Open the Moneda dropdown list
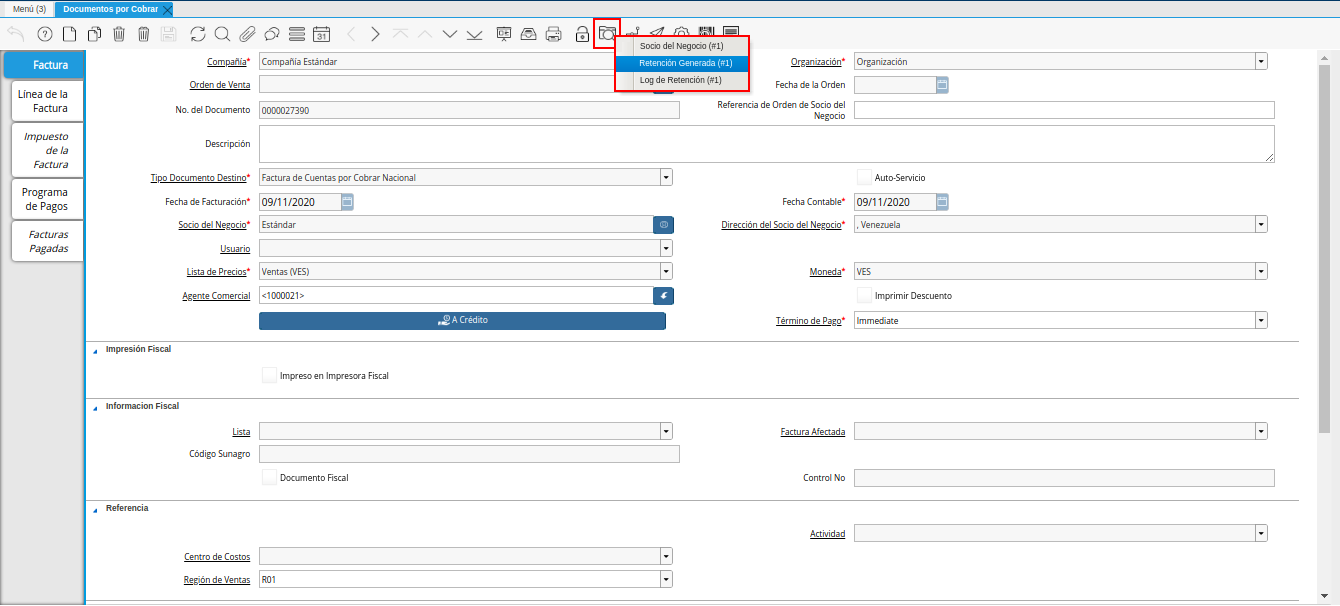 pos(1261,271)
